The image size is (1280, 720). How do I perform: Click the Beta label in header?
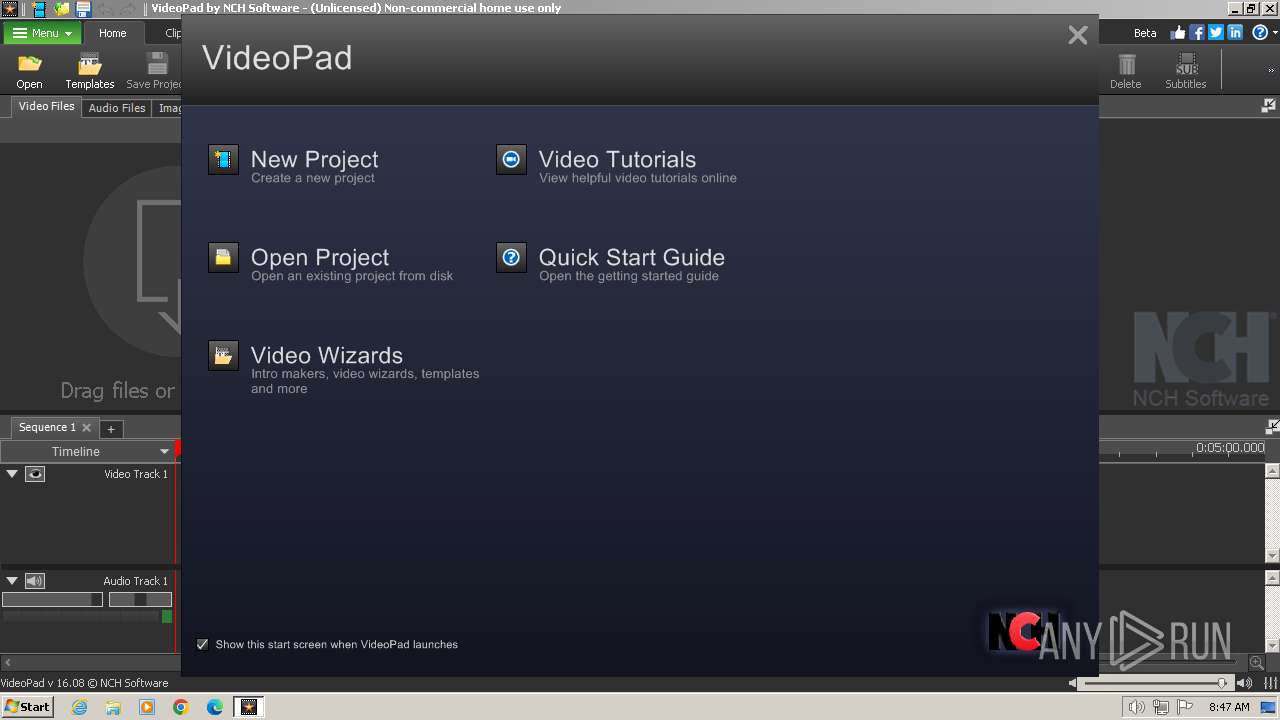pyautogui.click(x=1145, y=33)
